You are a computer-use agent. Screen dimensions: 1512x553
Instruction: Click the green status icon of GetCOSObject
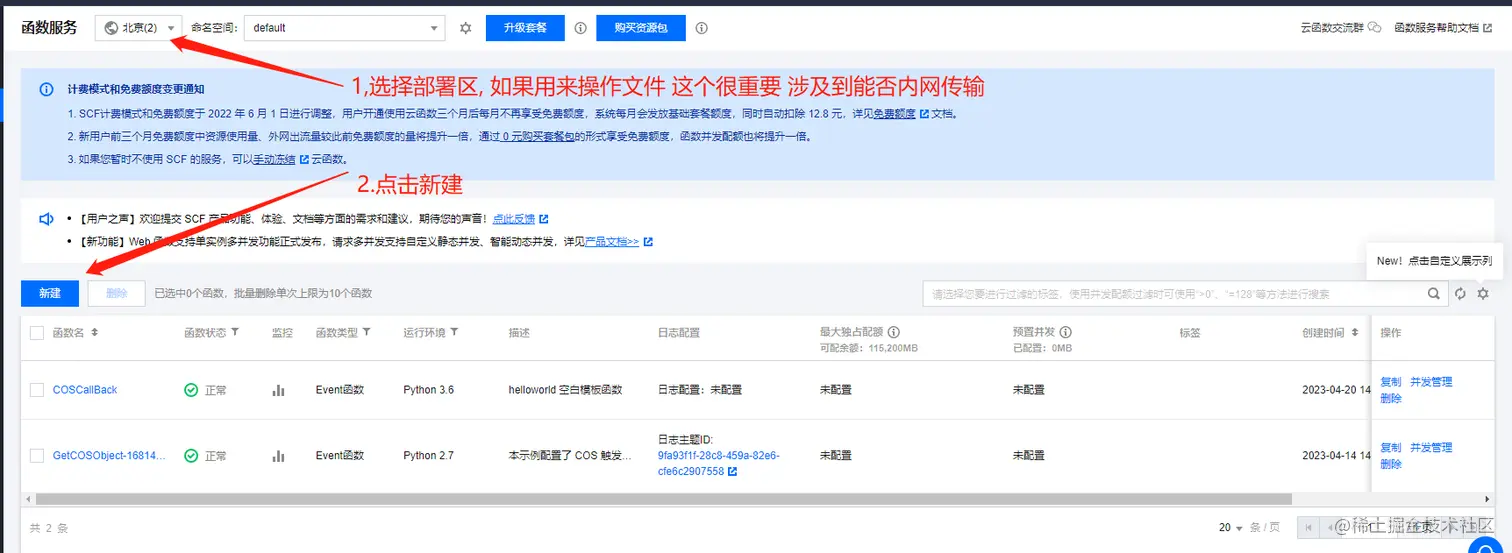pos(191,455)
